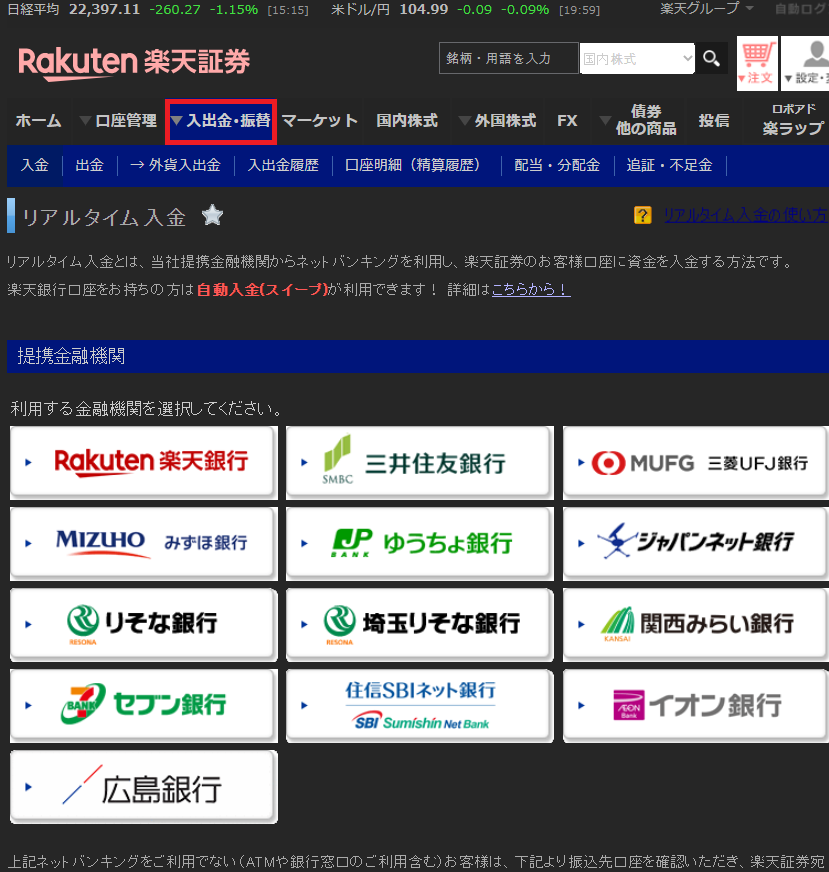This screenshot has width=829, height=872.
Task: Select Rakuten 楽天銀行 bank
Action: [143, 462]
